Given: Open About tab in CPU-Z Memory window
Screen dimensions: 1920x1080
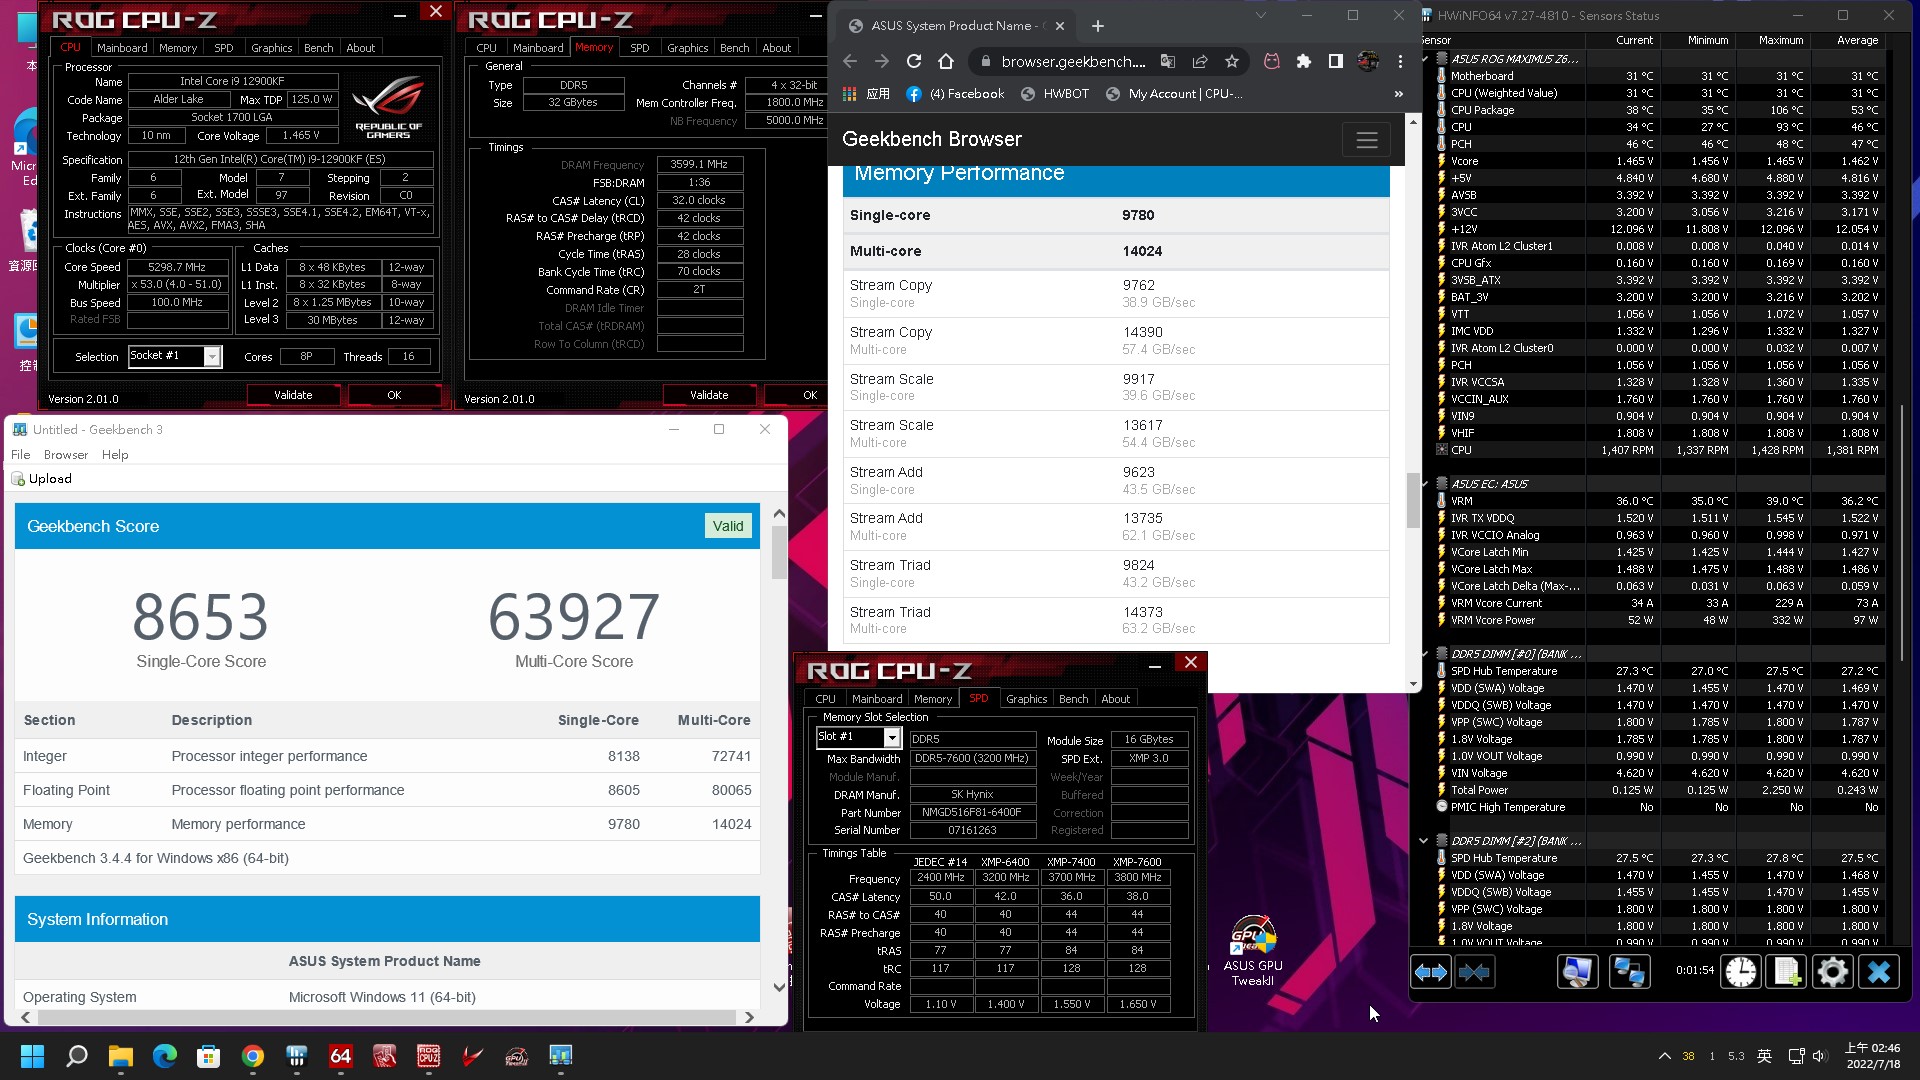Looking at the screenshot, I should click(x=776, y=48).
